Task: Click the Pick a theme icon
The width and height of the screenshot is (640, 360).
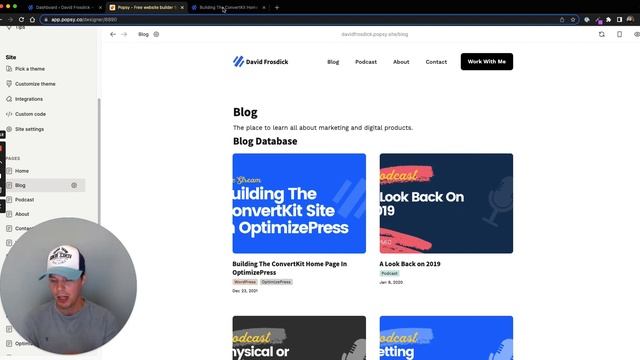Action: (9, 69)
